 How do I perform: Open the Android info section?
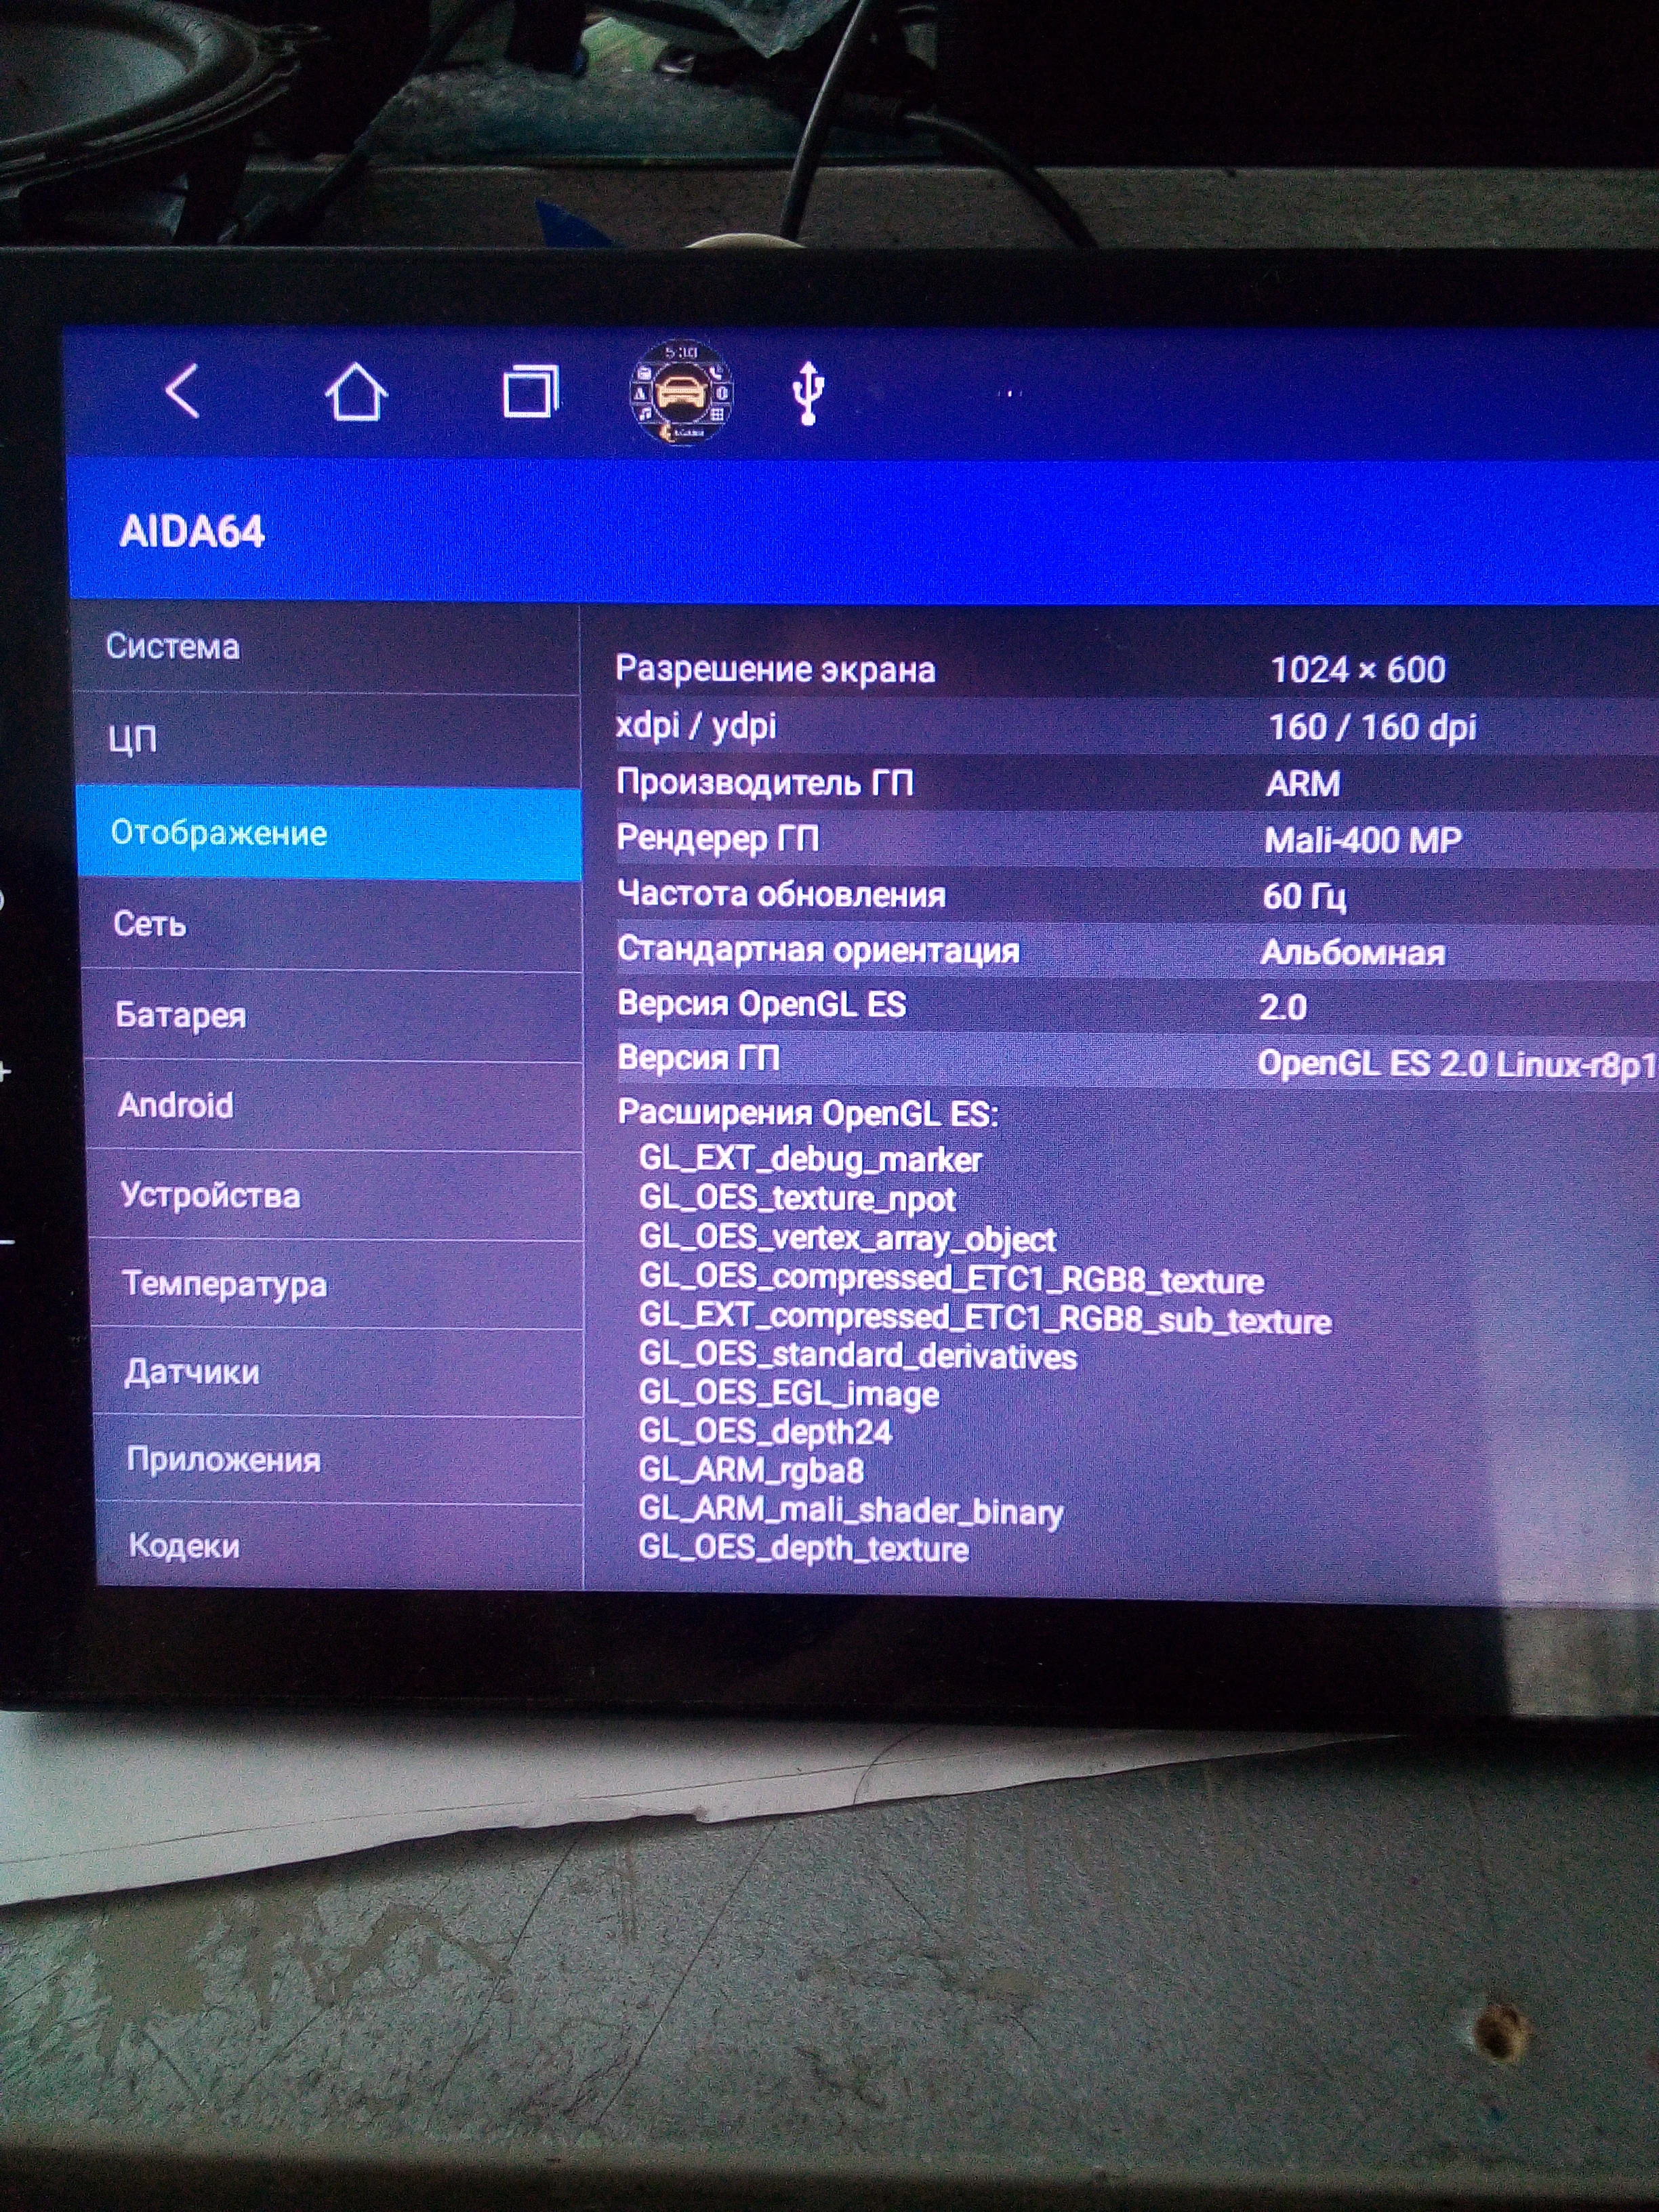coord(176,1105)
